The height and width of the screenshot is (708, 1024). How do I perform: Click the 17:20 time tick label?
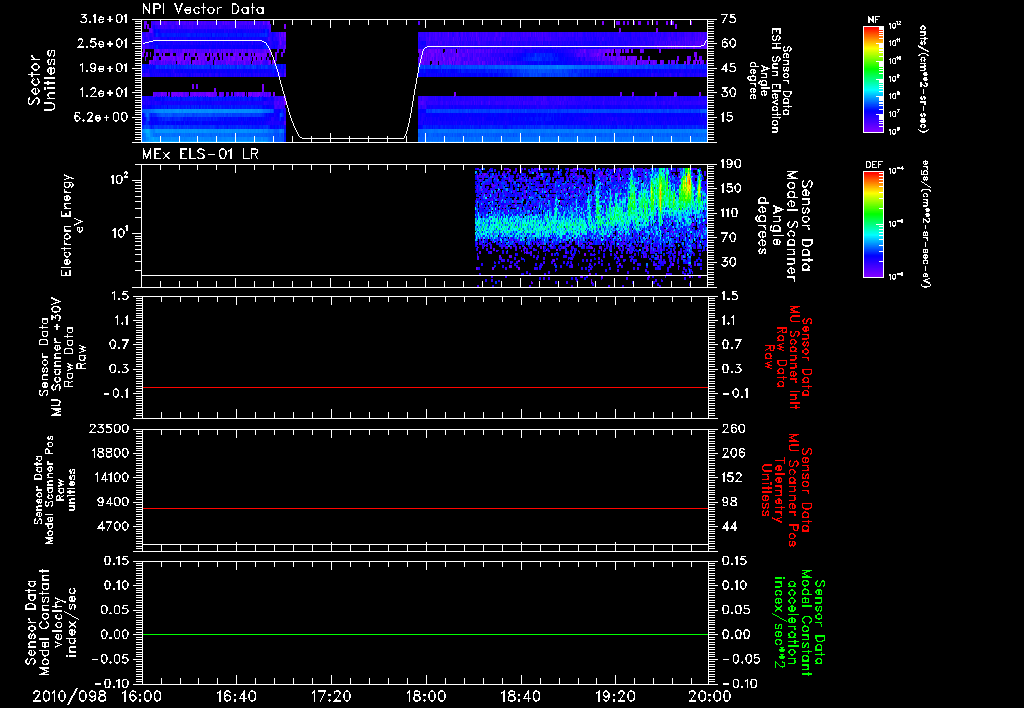[x=331, y=696]
